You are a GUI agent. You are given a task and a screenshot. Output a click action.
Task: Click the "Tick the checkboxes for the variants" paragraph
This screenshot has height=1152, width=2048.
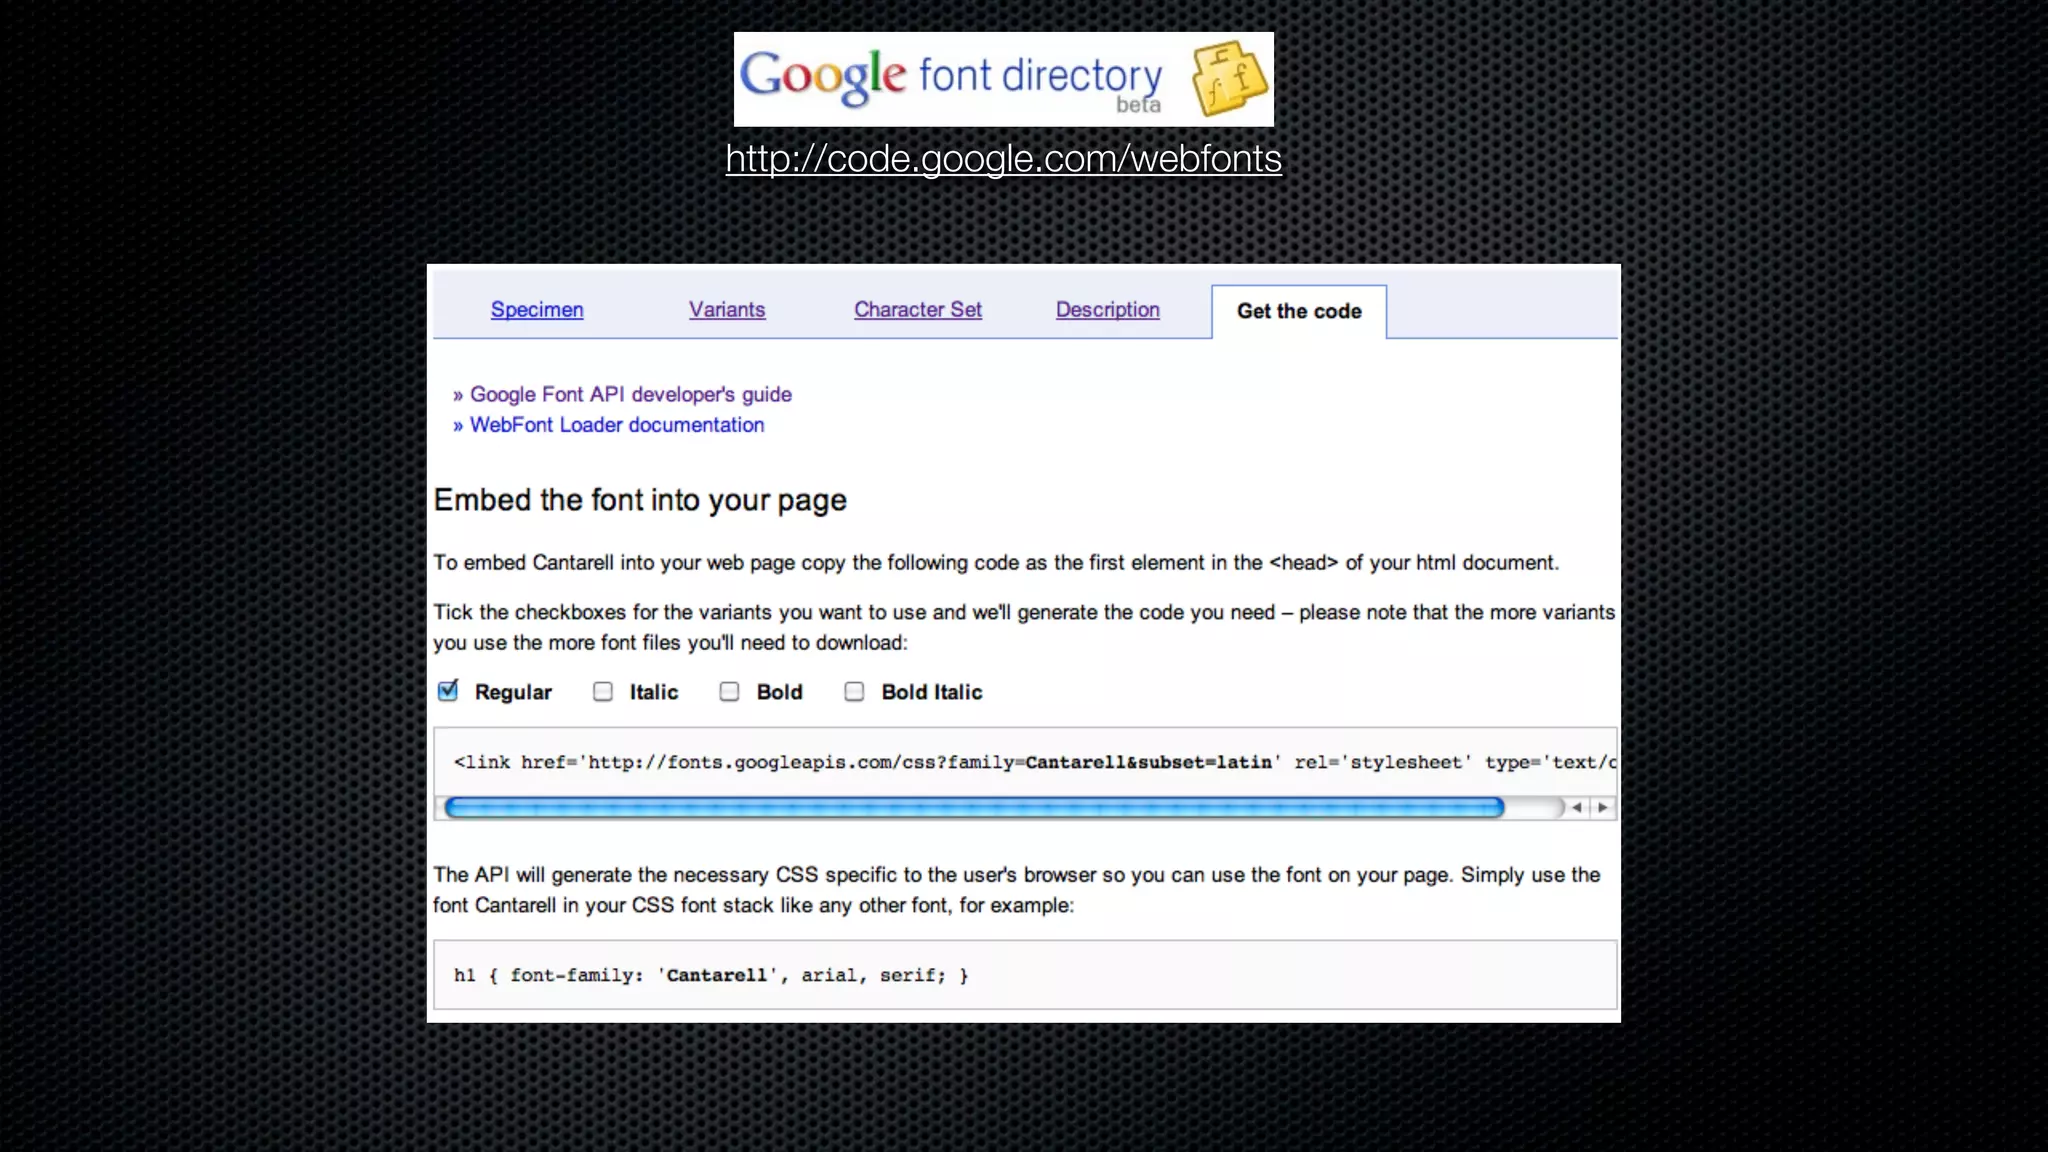click(x=1024, y=627)
